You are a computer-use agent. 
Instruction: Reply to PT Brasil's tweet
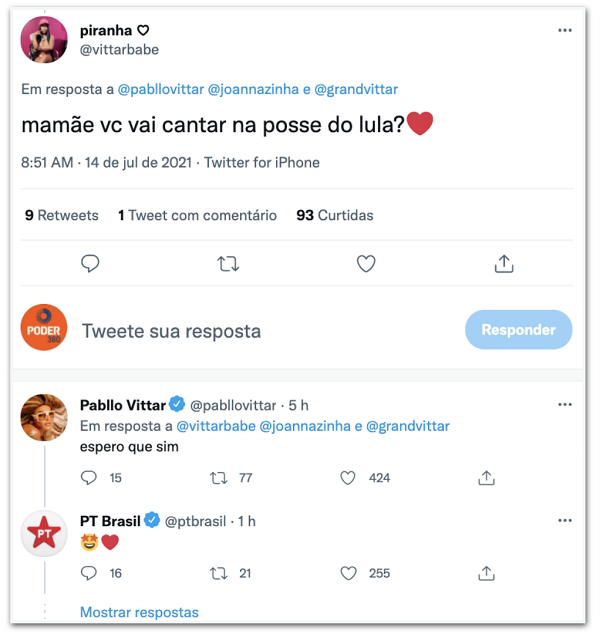click(x=89, y=573)
